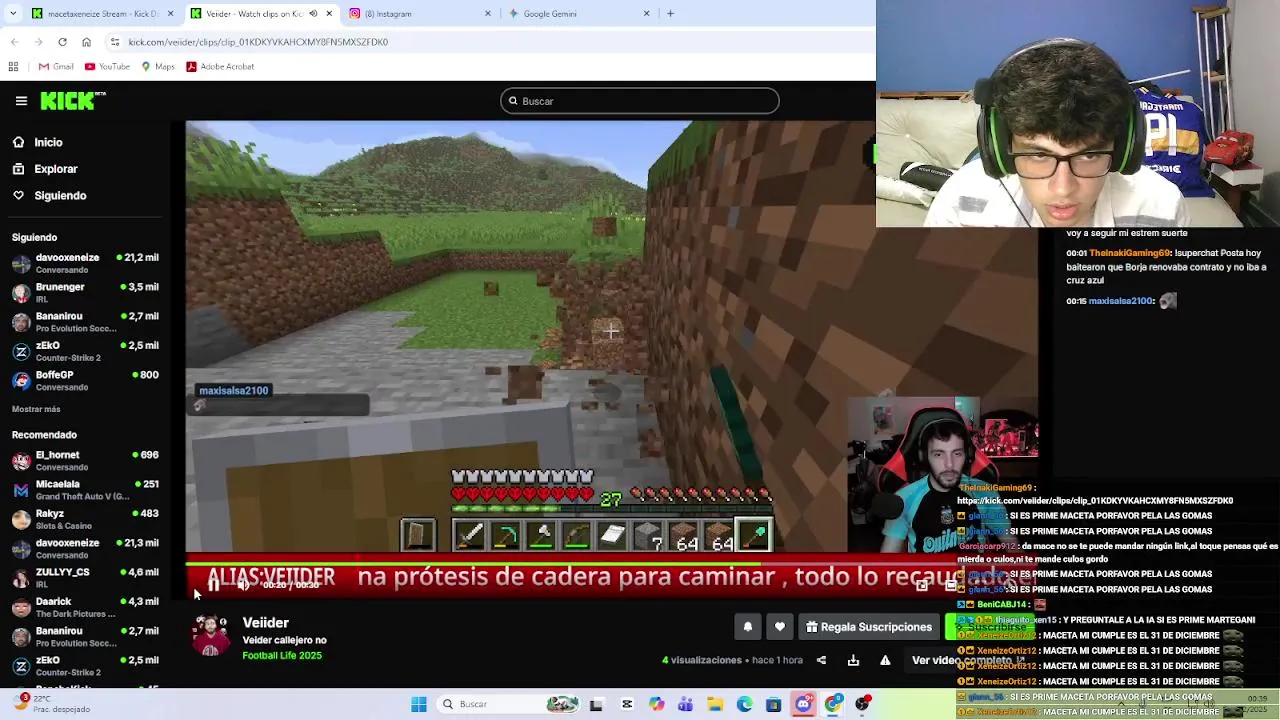The width and height of the screenshot is (1280, 720).
Task: Open the Kick hamburger menu
Action: (x=21, y=101)
